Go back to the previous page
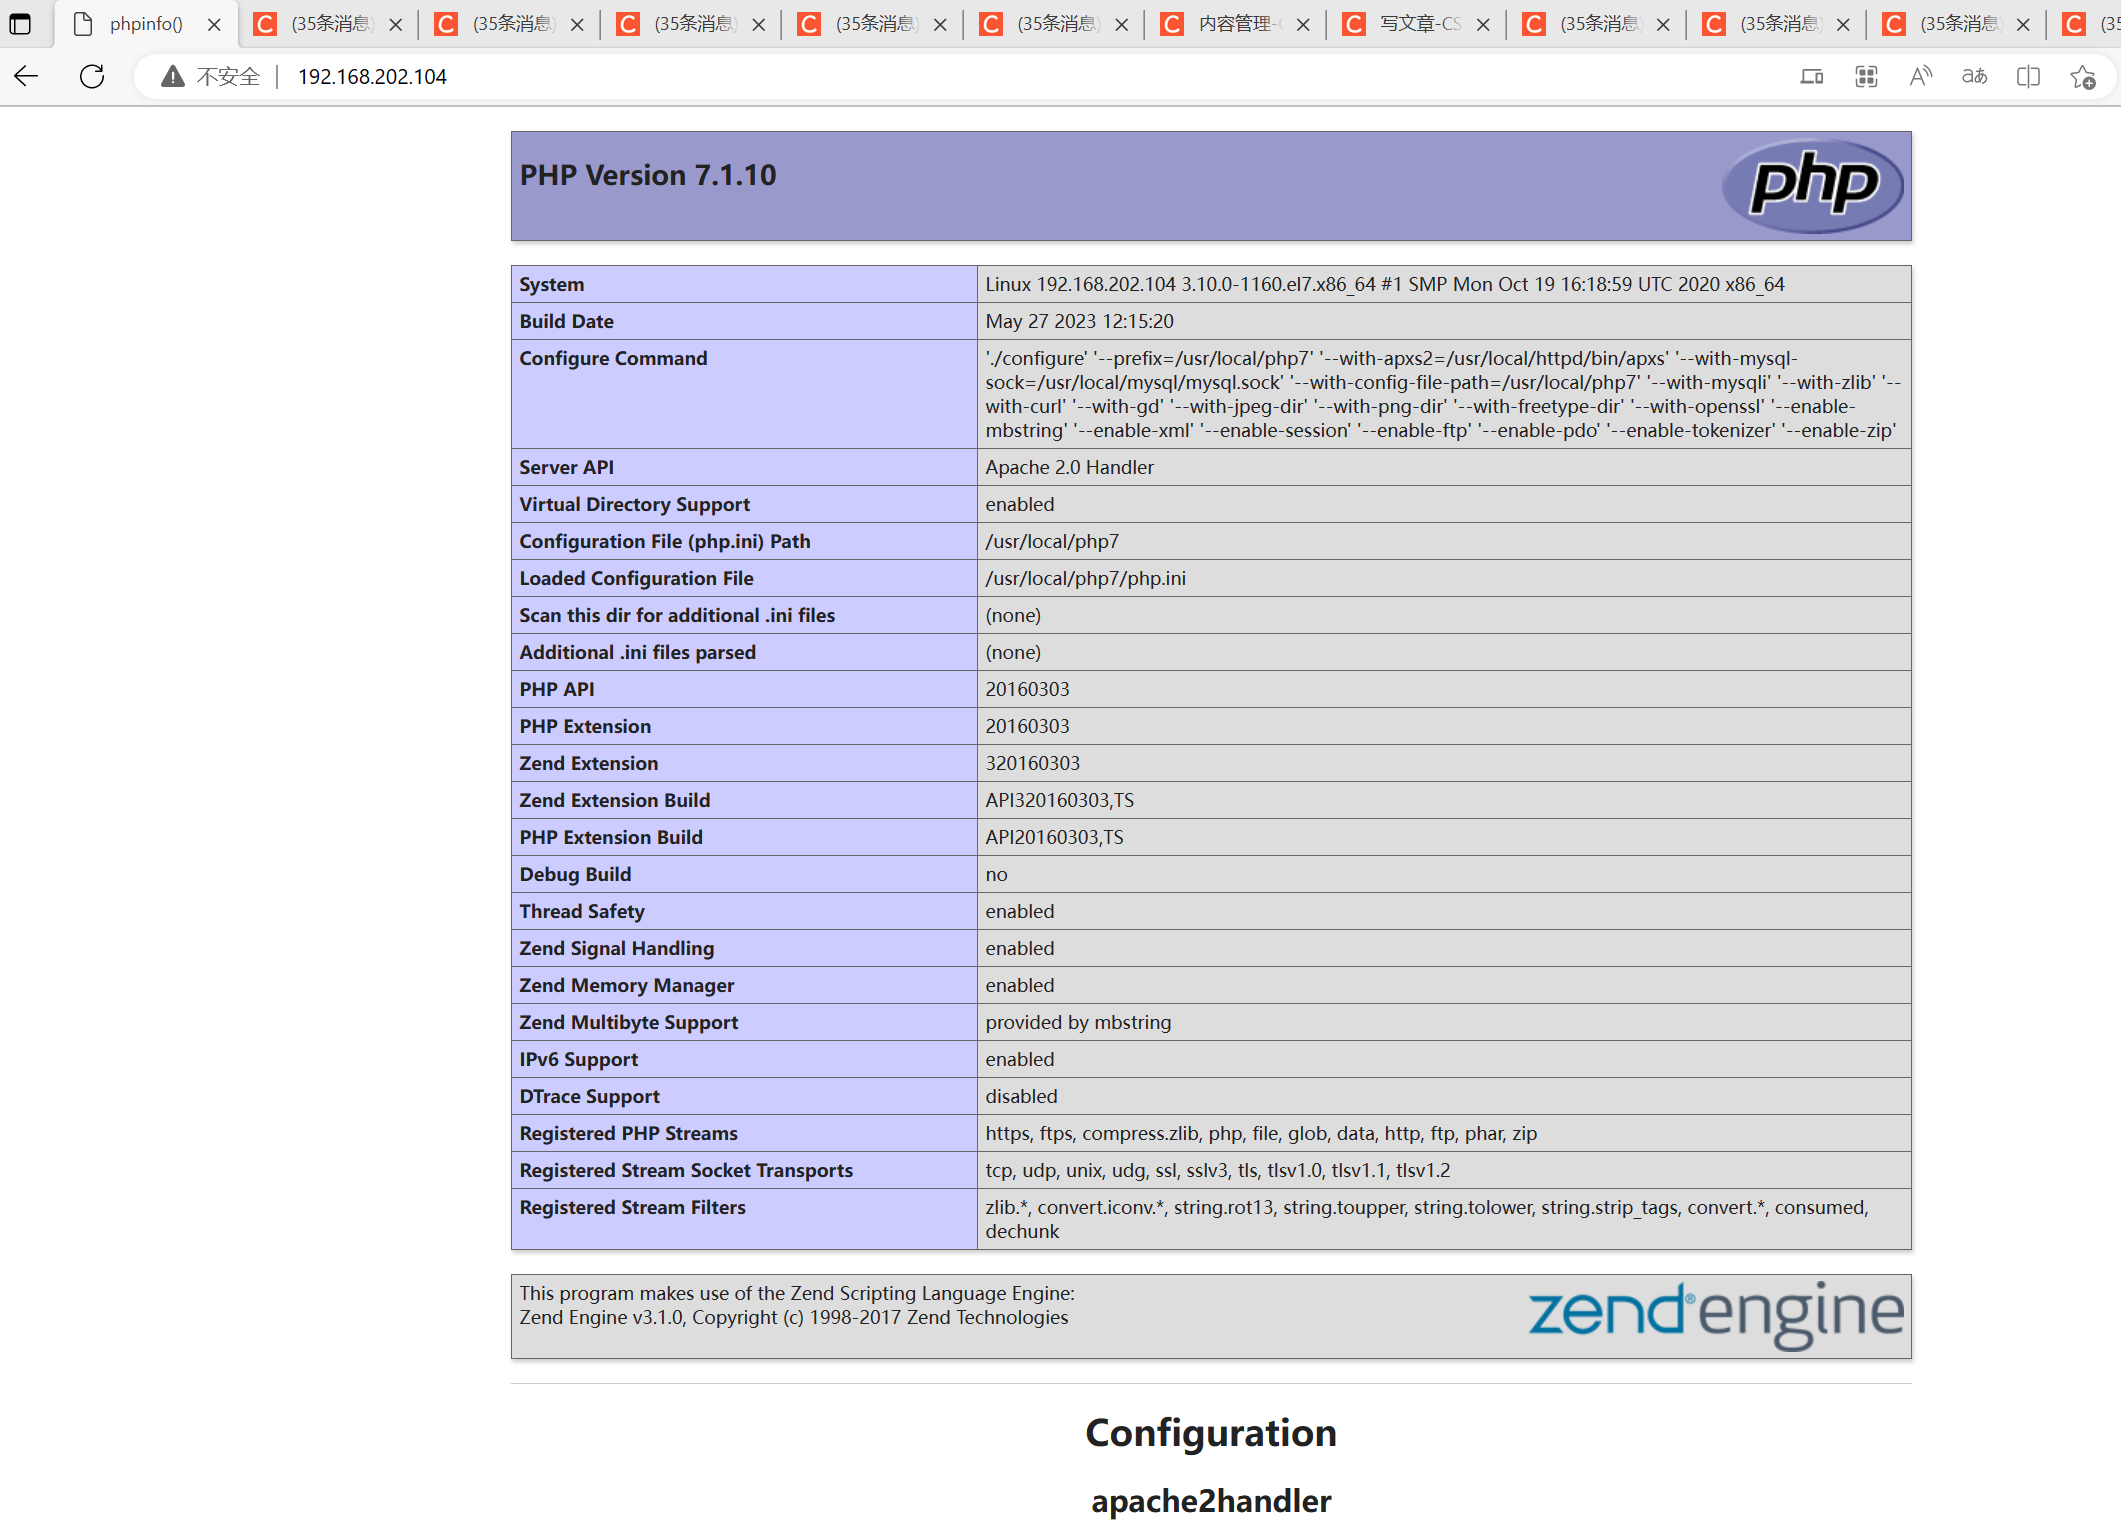The image size is (2121, 1529). (26, 76)
